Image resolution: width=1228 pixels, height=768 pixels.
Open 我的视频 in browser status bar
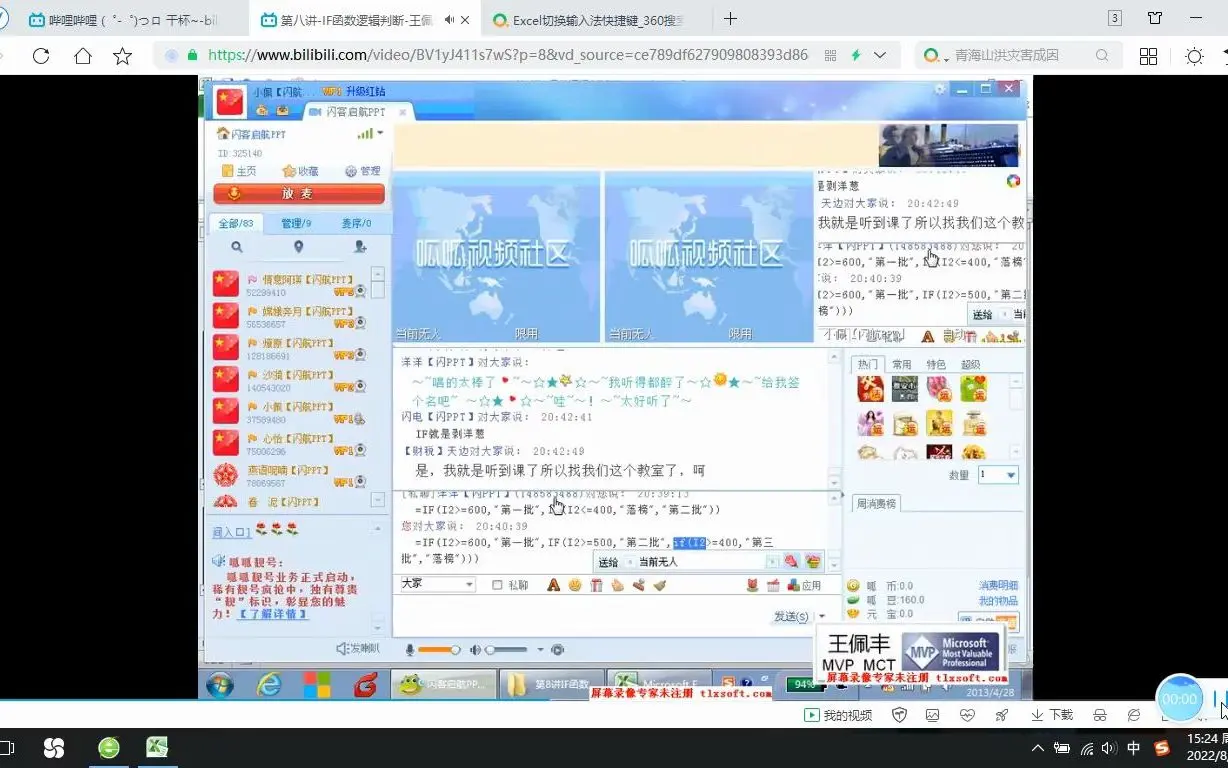point(839,715)
